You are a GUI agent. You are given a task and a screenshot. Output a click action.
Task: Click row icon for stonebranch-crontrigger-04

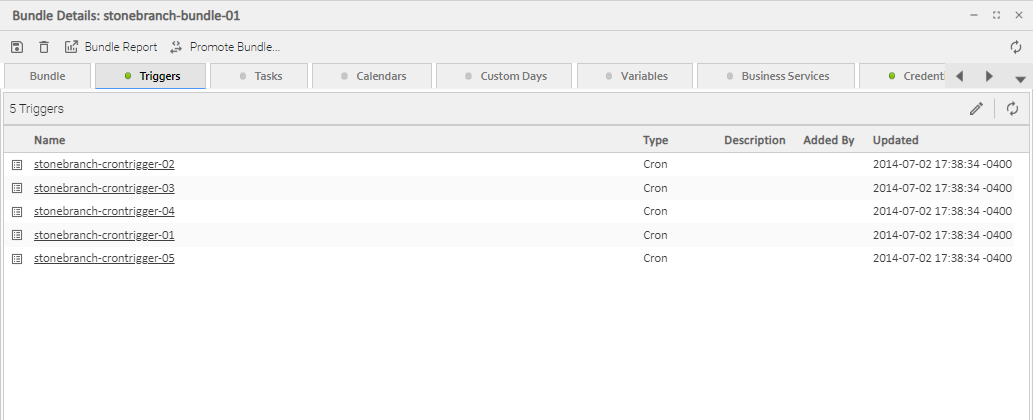click(17, 211)
